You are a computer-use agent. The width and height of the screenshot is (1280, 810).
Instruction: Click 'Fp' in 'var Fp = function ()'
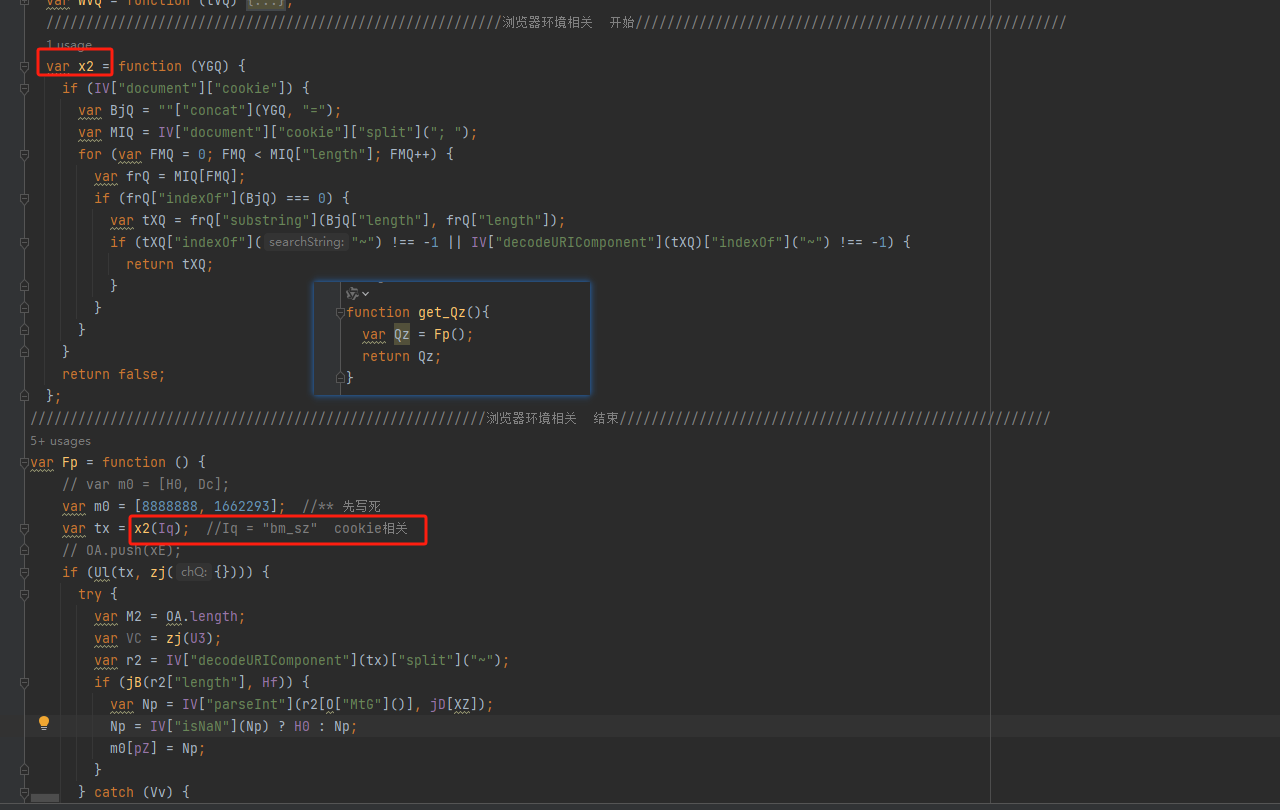click(70, 462)
